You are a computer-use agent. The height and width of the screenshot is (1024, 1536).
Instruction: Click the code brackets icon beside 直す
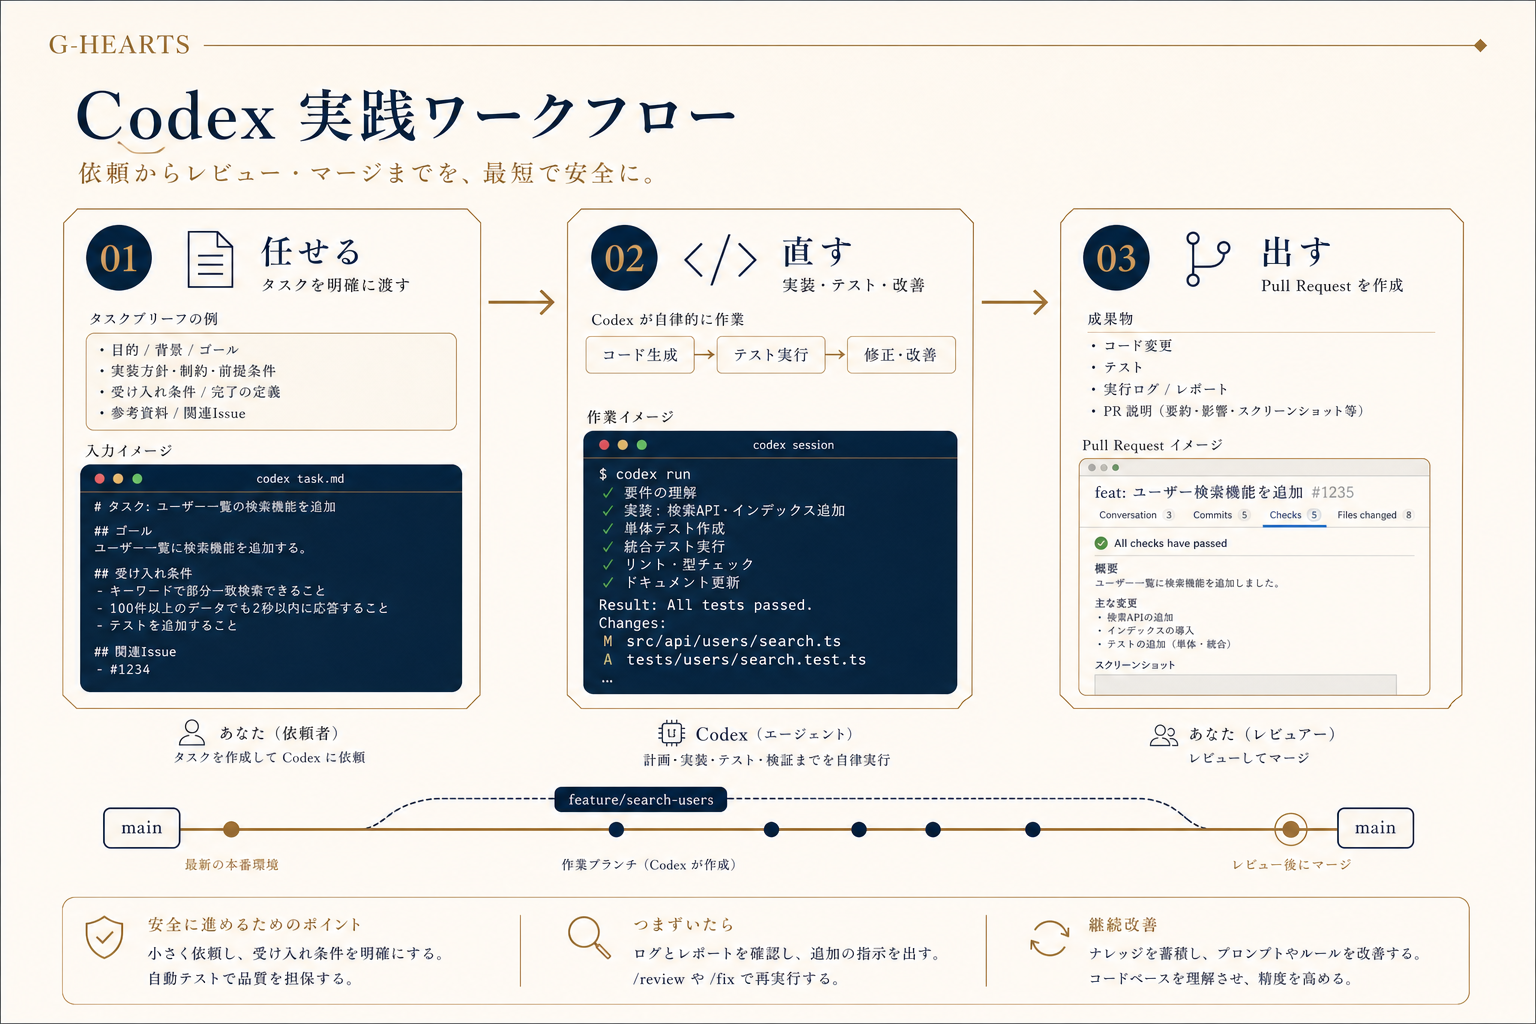[x=720, y=260]
